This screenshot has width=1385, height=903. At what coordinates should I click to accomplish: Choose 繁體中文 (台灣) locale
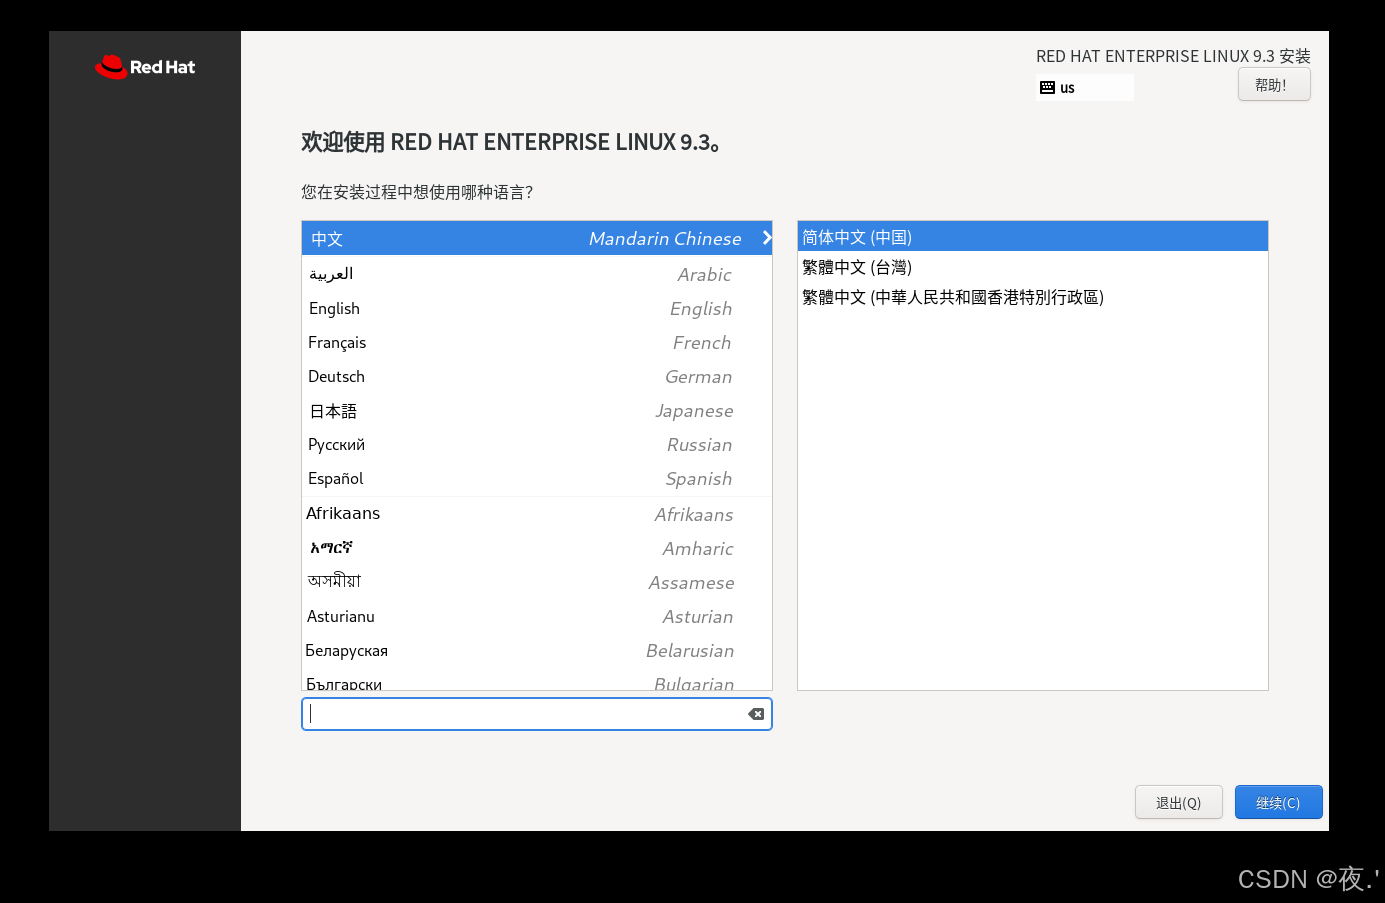pos(1033,267)
